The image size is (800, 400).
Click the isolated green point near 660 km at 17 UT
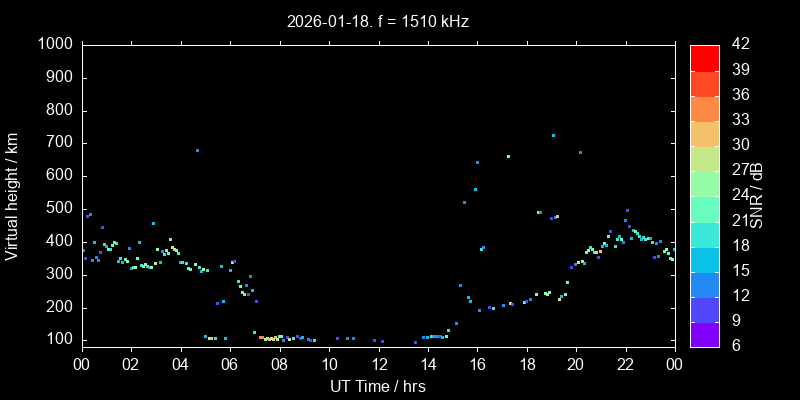coord(508,156)
